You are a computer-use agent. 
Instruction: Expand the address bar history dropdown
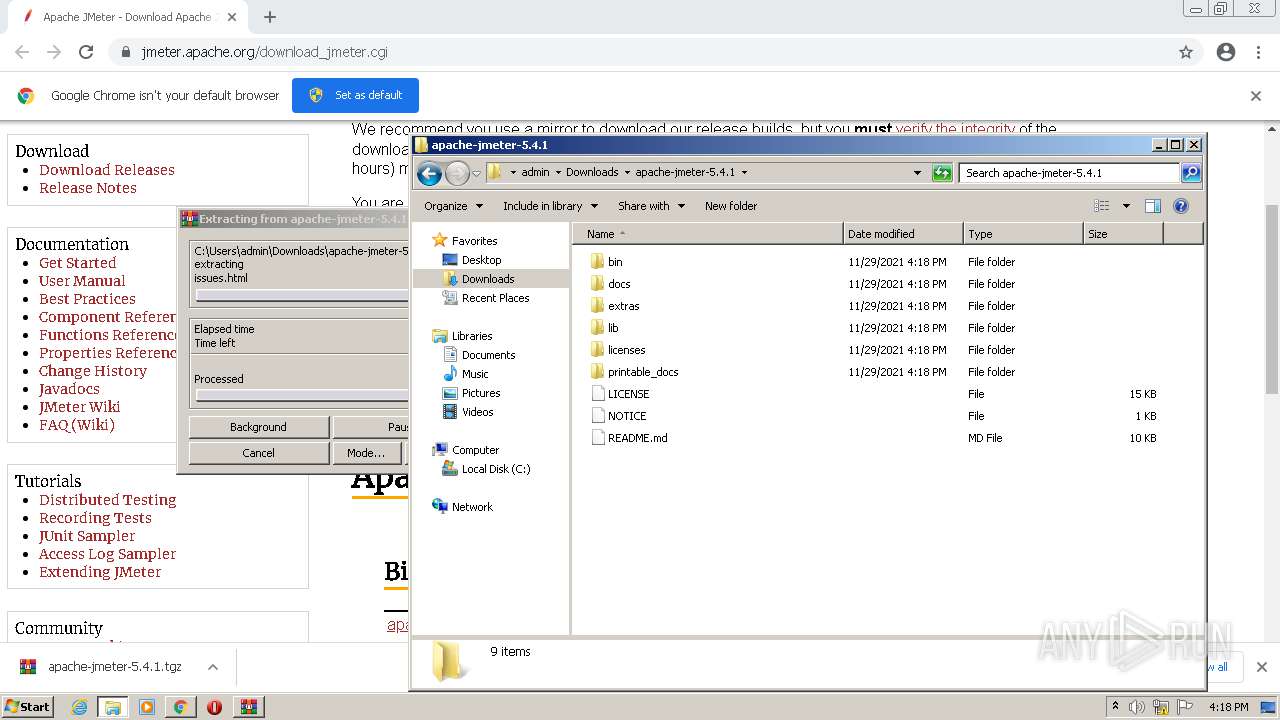[917, 173]
